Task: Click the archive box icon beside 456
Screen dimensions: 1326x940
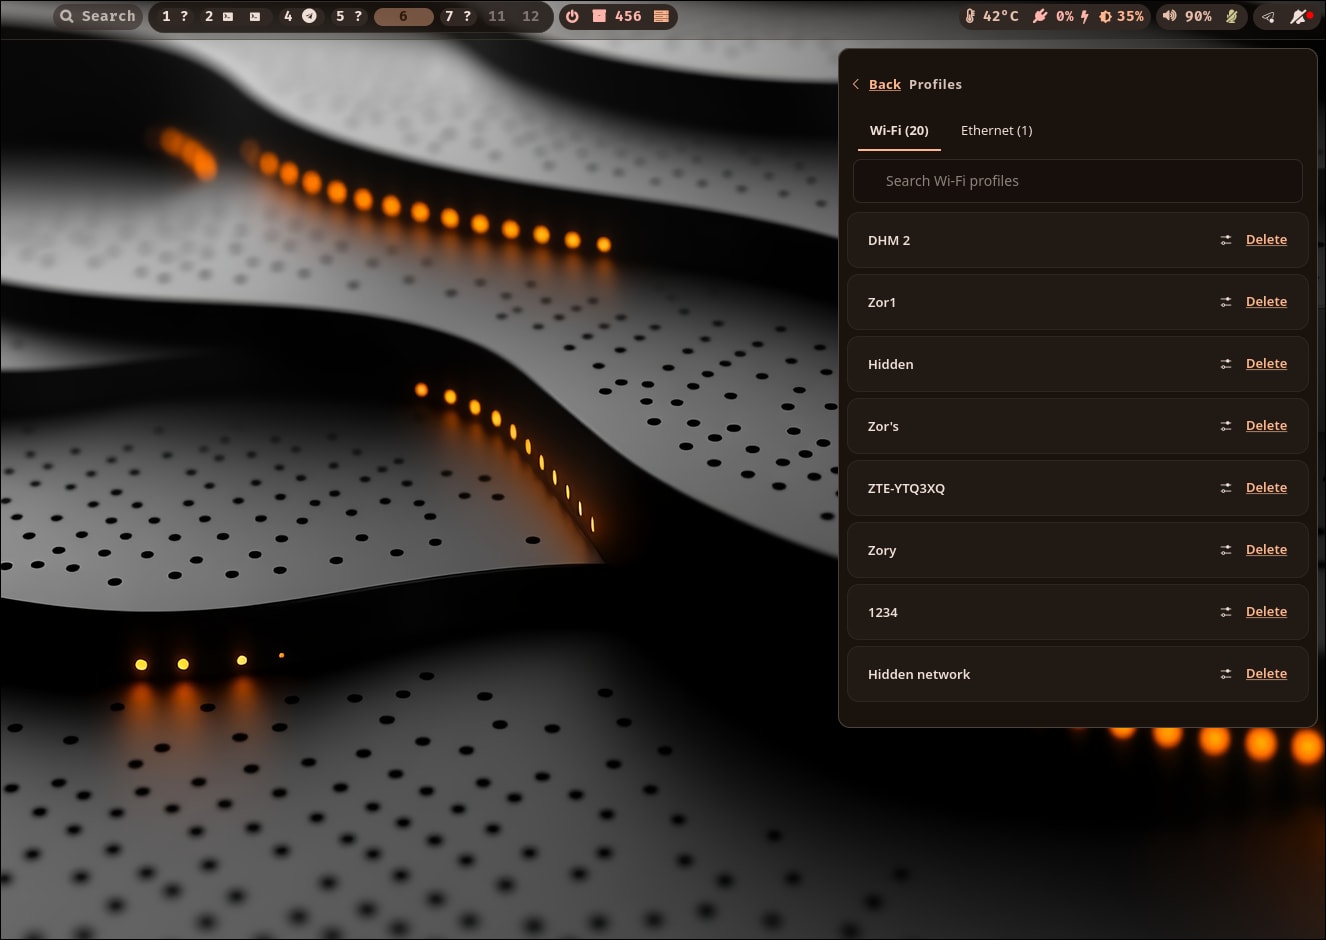Action: coord(599,16)
